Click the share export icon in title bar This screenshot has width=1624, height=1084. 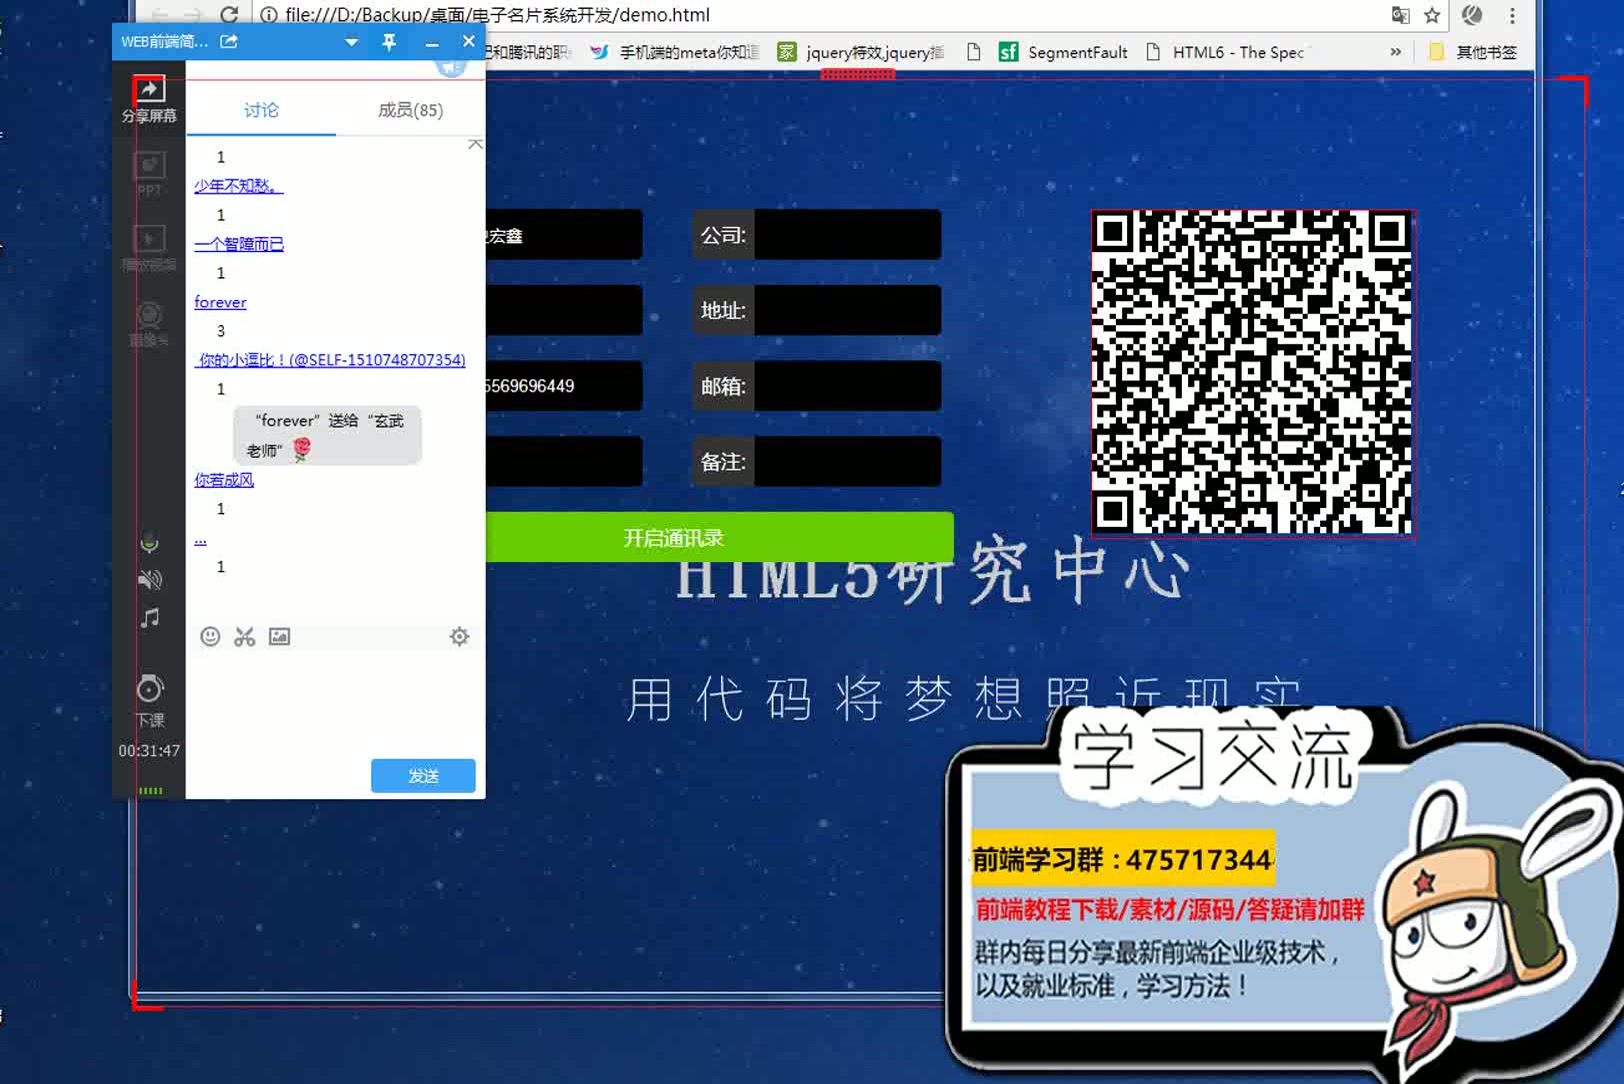click(x=229, y=41)
